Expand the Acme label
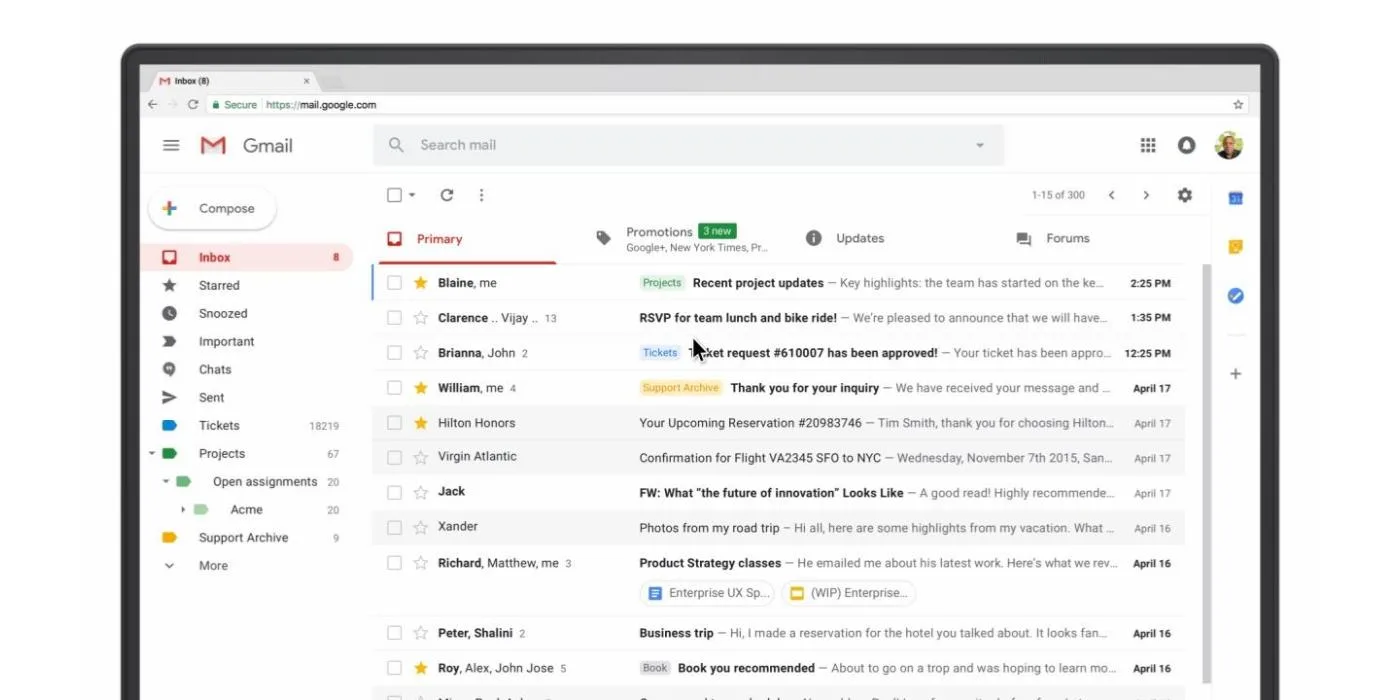Viewport: 1400px width, 700px height. [183, 510]
